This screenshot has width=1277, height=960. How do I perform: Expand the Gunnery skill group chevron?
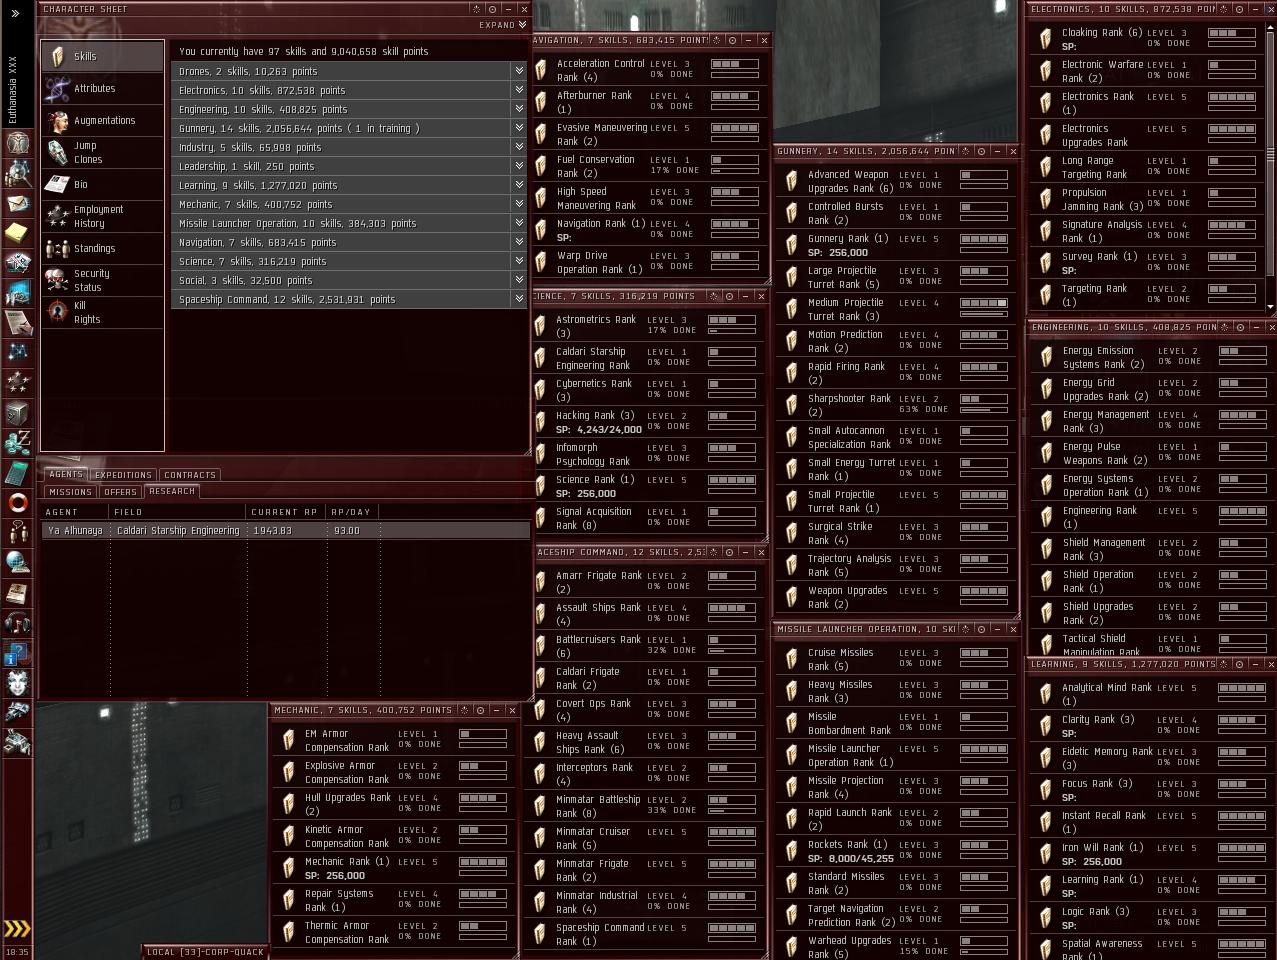(x=519, y=128)
